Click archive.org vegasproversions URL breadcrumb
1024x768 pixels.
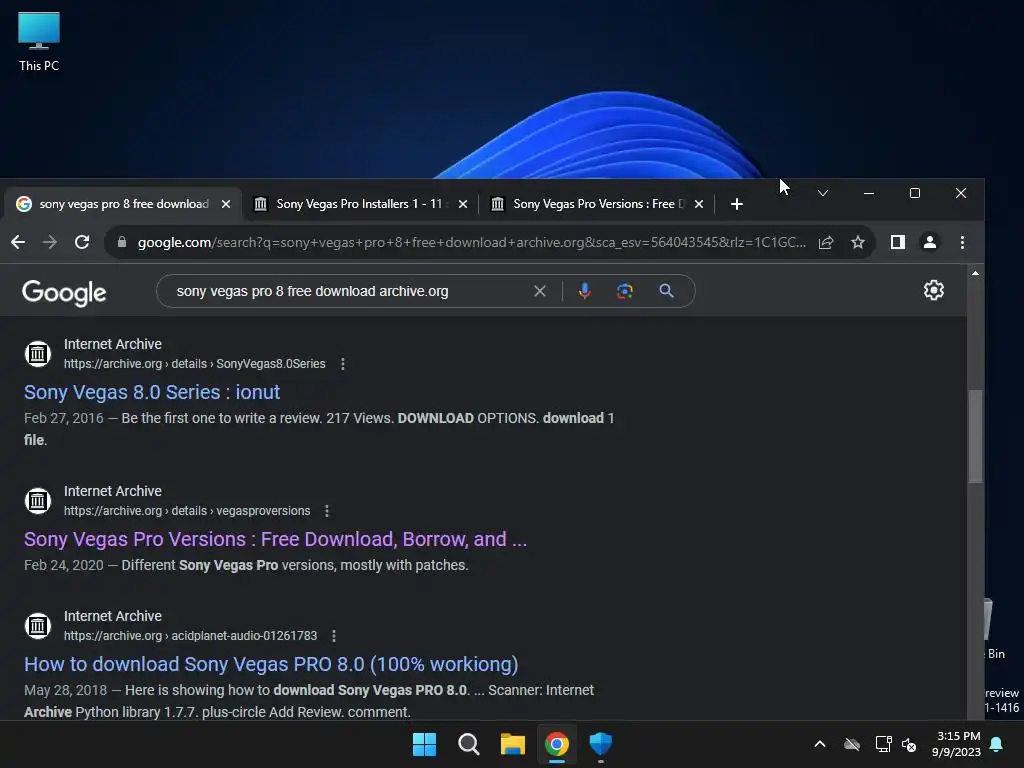pos(187,511)
